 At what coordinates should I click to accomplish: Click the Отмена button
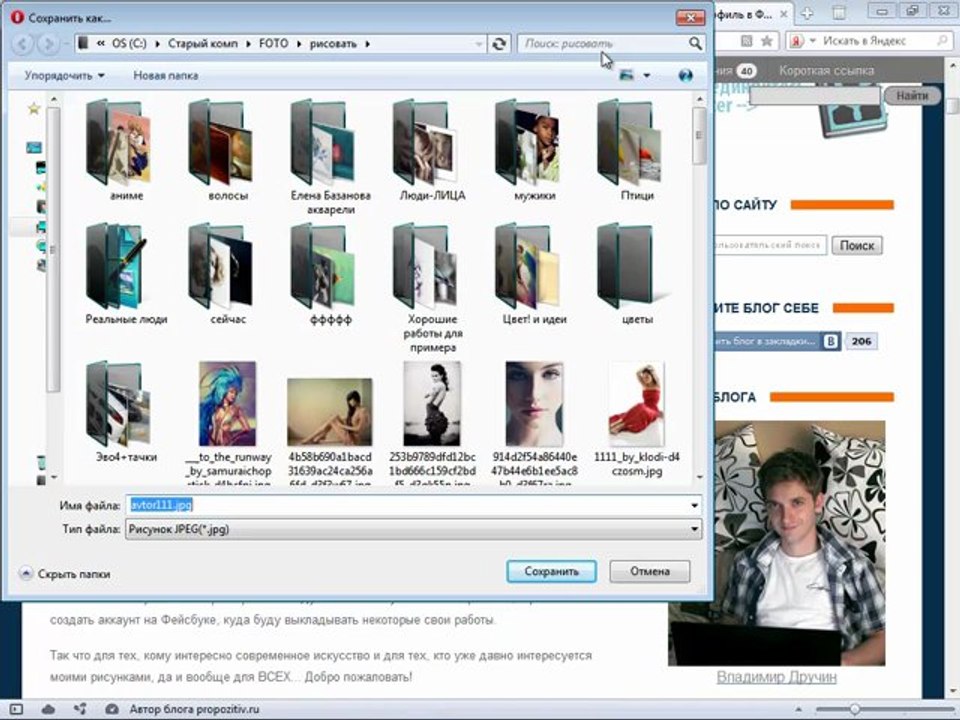coord(650,571)
